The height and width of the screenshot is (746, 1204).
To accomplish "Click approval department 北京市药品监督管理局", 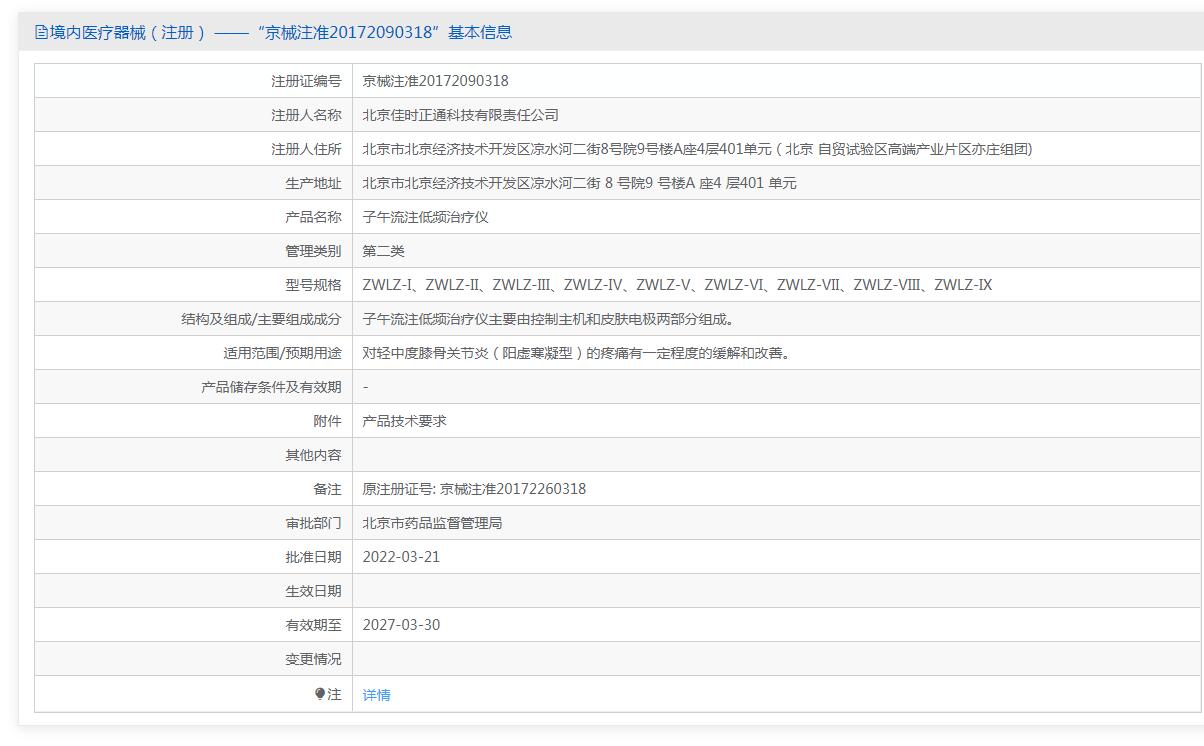I will pyautogui.click(x=432, y=523).
